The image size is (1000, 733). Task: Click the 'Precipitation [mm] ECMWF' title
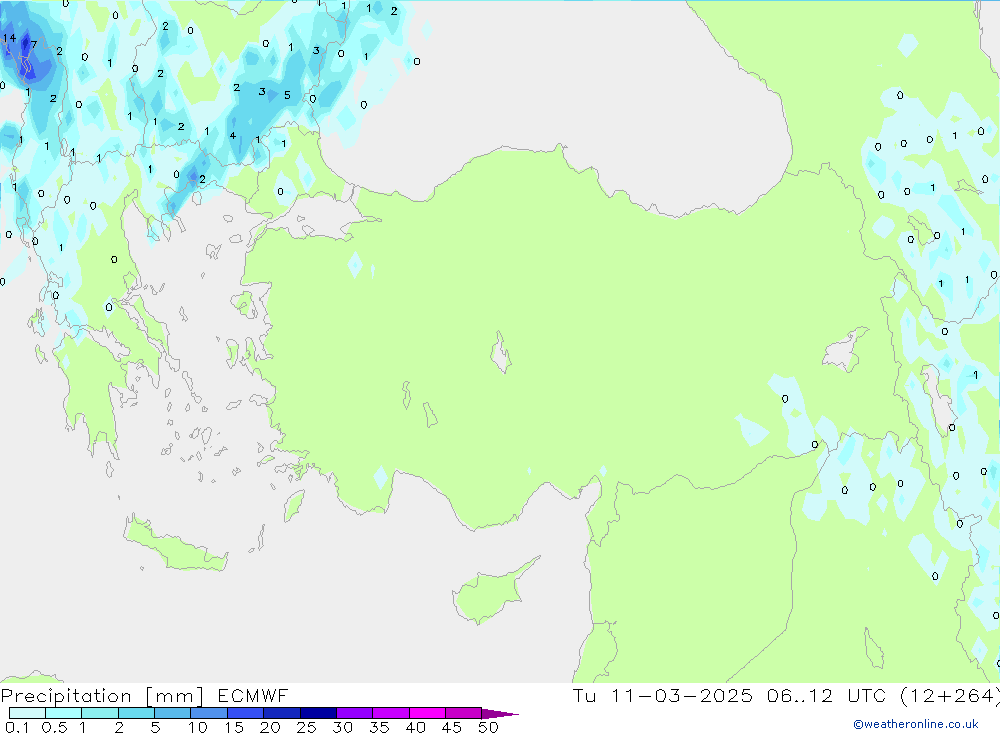(145, 695)
